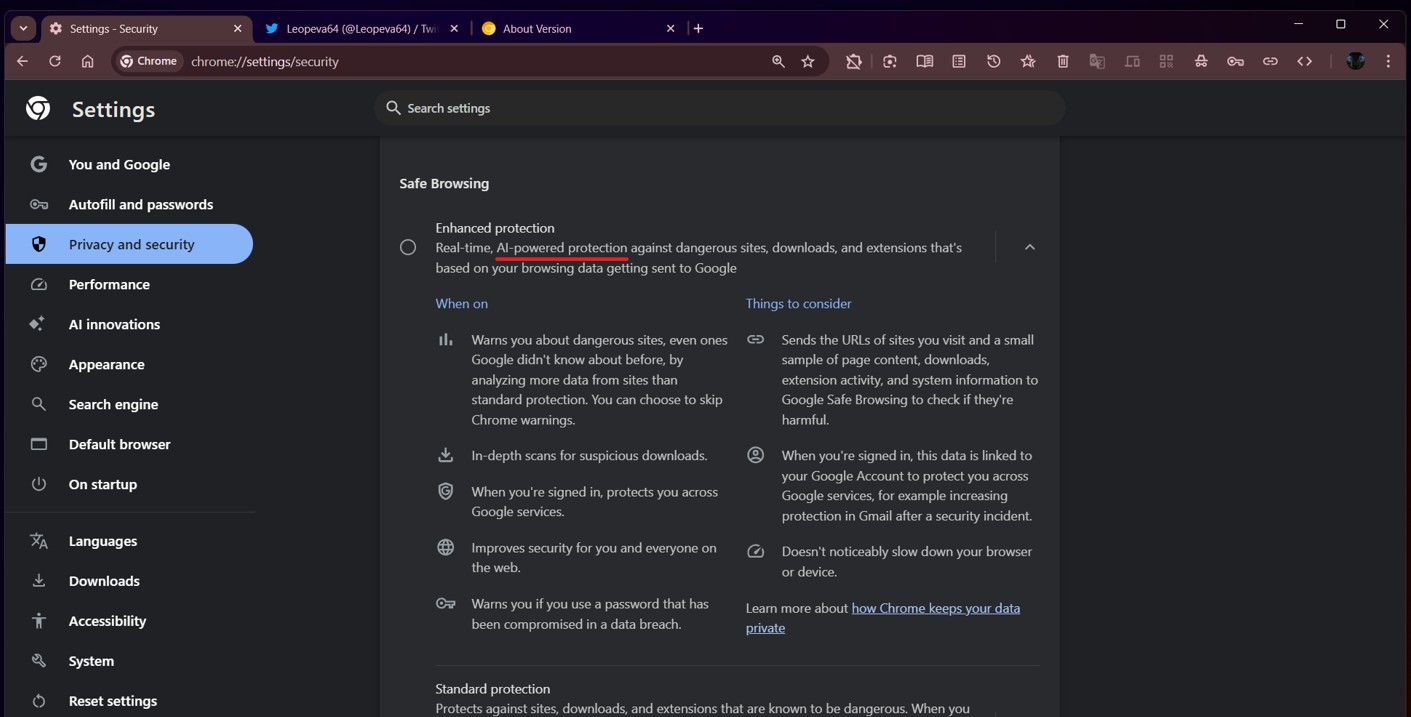The height and width of the screenshot is (717, 1411).
Task: Reload the current page
Action: tap(55, 61)
